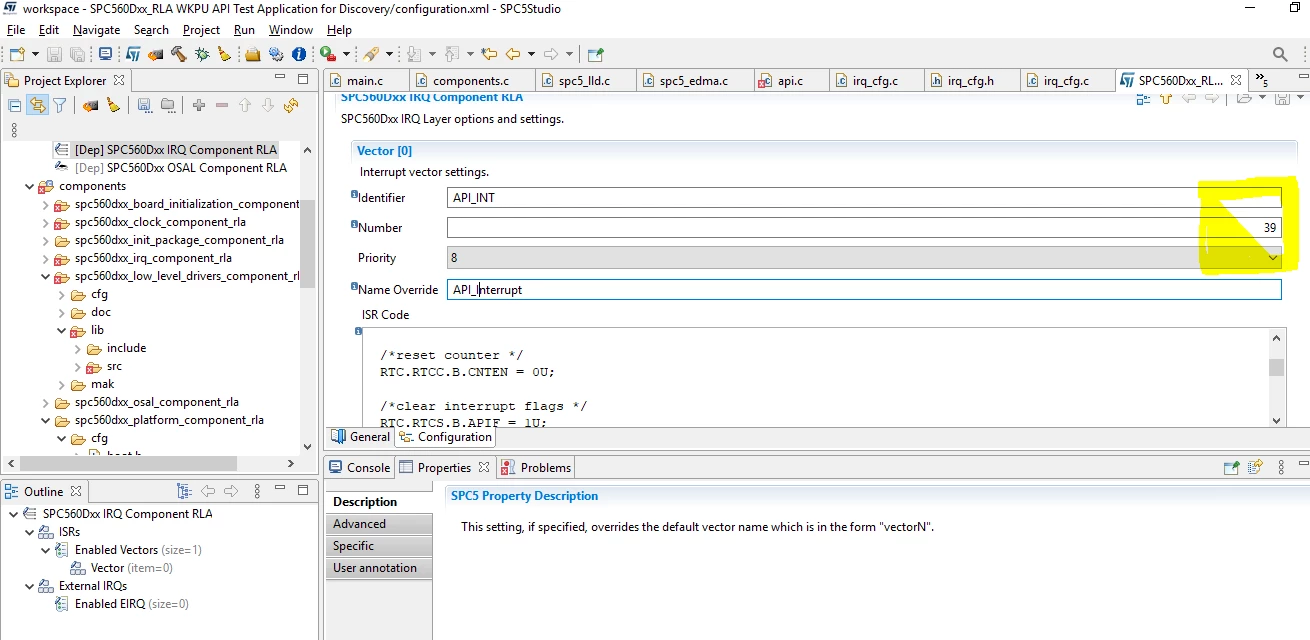1310x640 pixels.
Task: Toggle Link with Editor in Project Explorer
Action: click(37, 105)
